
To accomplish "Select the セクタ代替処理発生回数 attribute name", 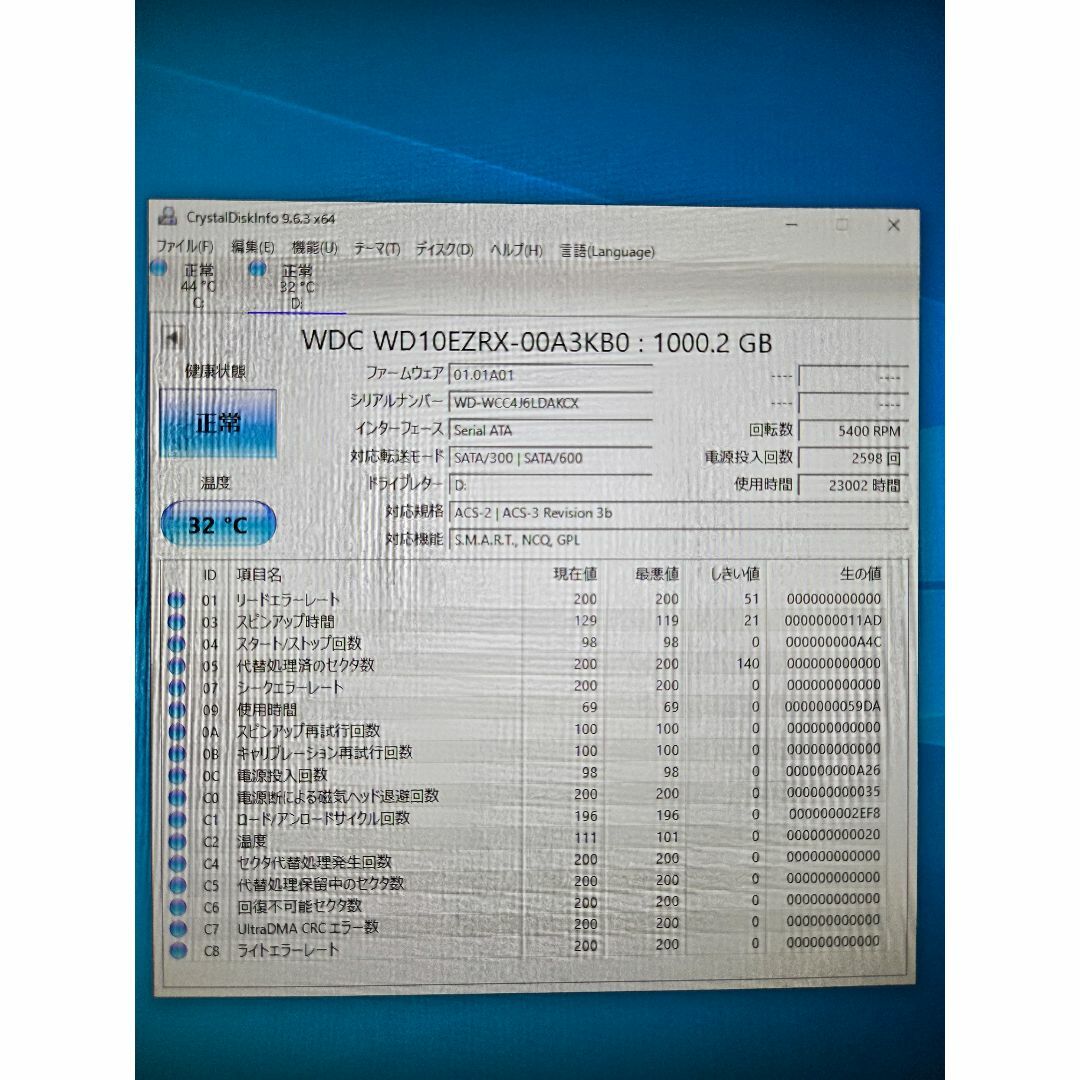I will point(314,862).
